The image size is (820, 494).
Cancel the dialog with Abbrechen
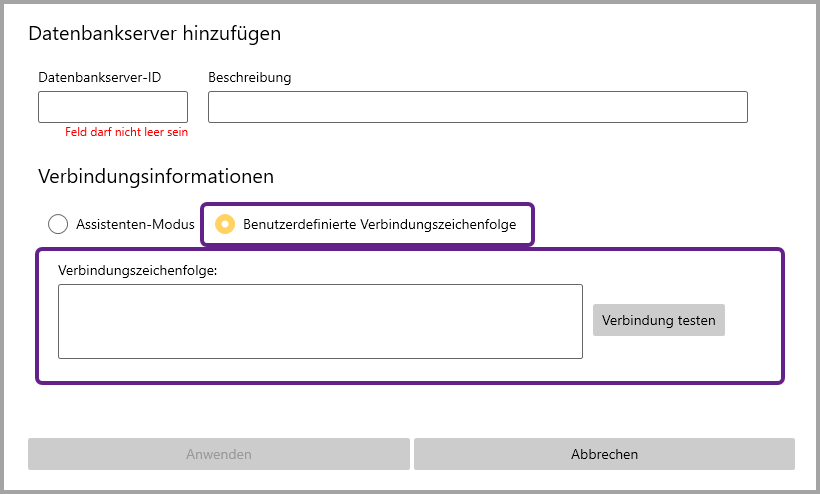click(604, 454)
